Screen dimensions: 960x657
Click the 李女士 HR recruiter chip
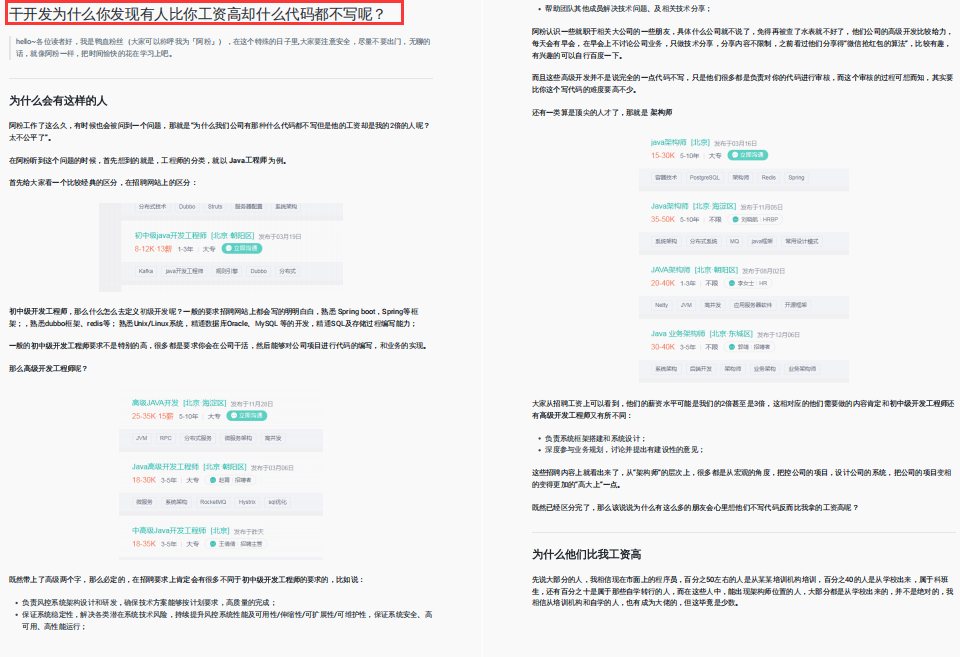click(x=748, y=283)
